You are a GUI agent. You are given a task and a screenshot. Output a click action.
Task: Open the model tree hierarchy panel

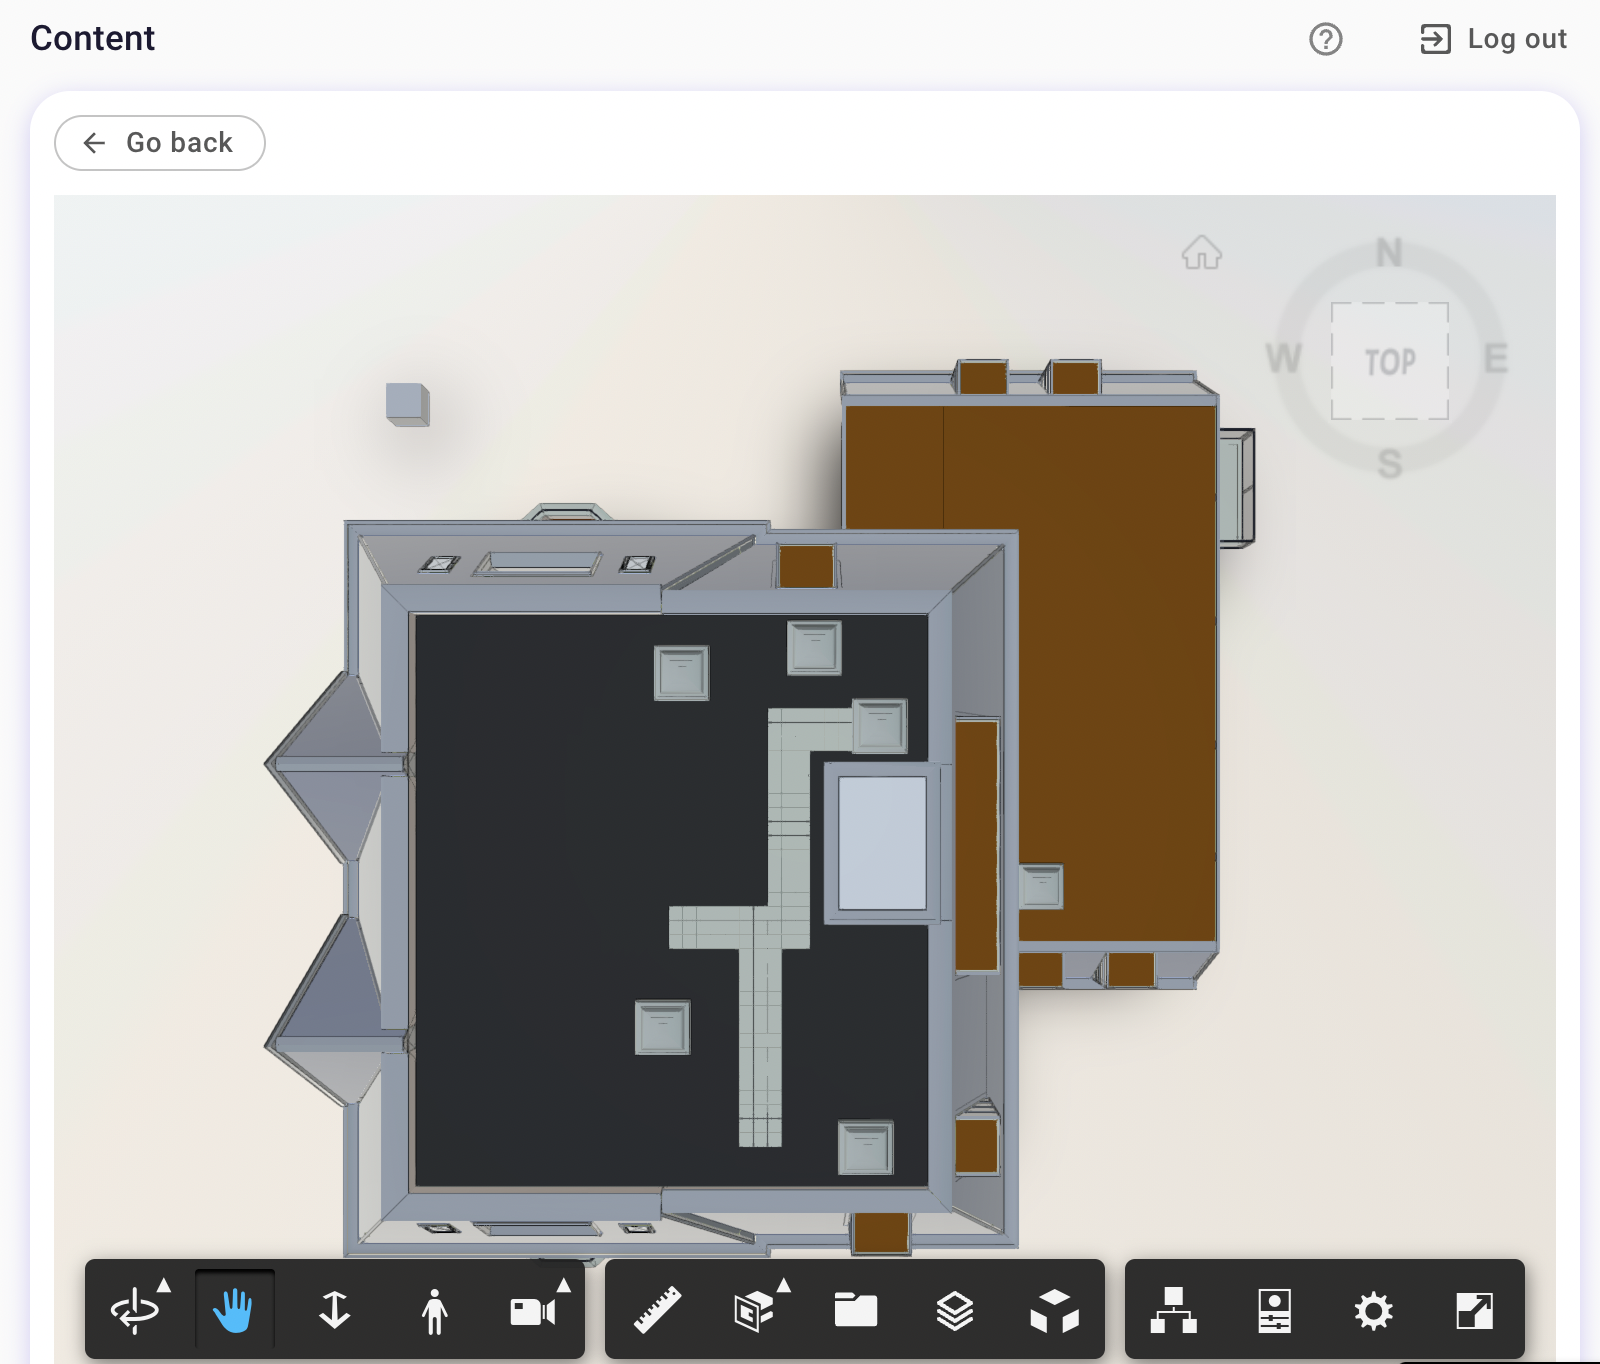(x=1174, y=1312)
